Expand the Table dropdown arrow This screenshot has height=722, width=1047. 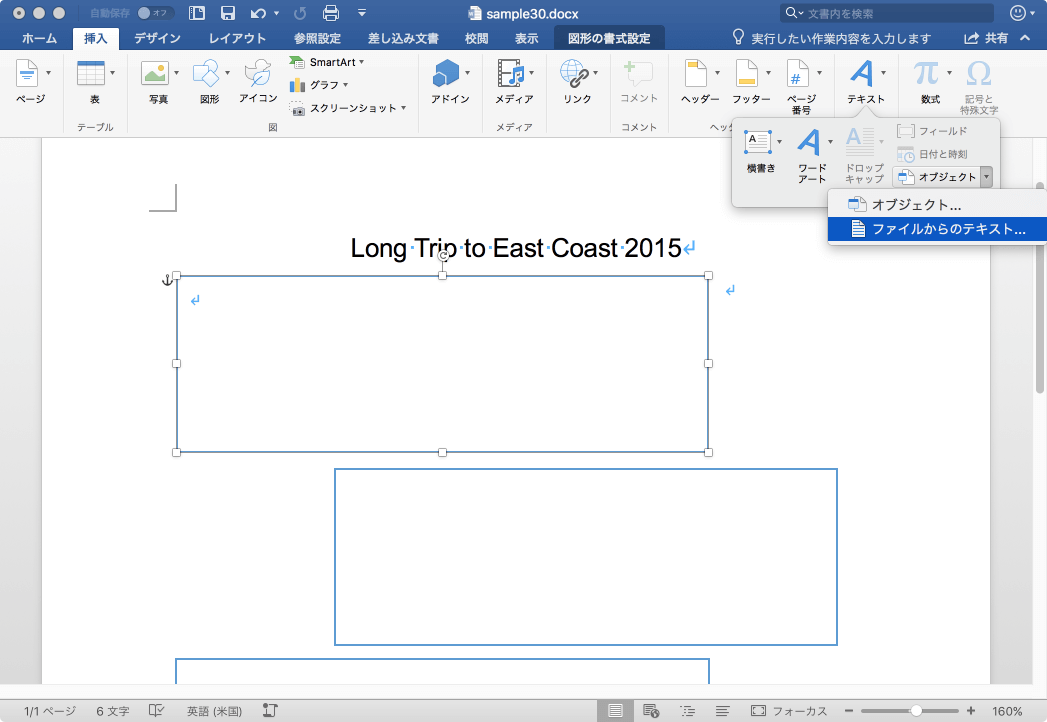coord(112,72)
